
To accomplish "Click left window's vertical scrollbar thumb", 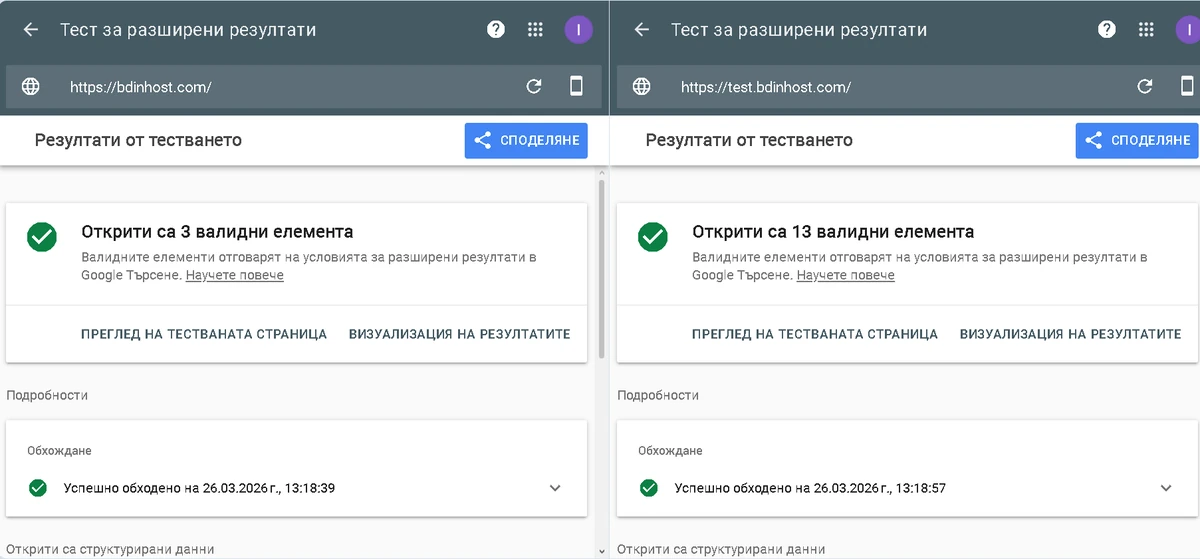I will click(601, 268).
